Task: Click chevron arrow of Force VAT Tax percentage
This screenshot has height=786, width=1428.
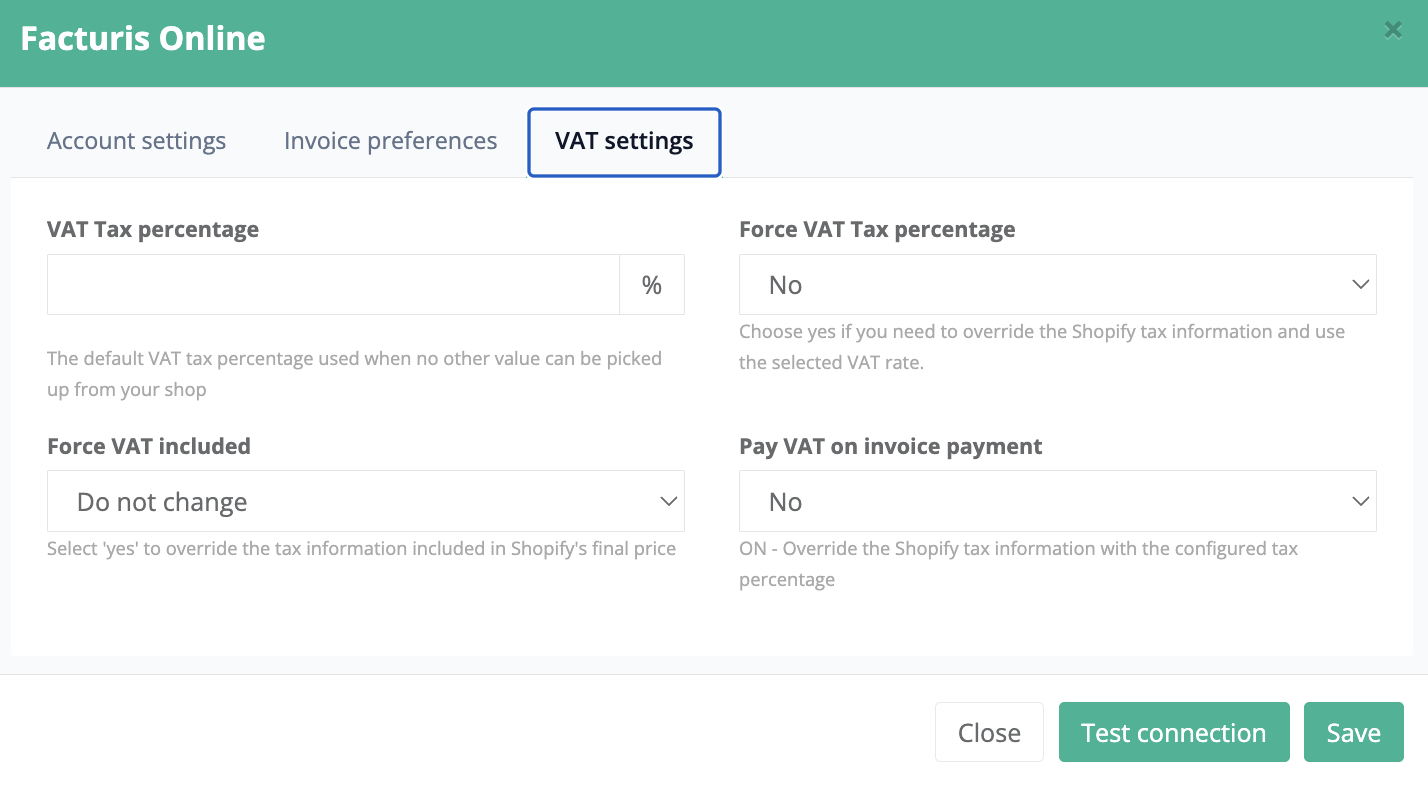Action: click(x=1360, y=285)
